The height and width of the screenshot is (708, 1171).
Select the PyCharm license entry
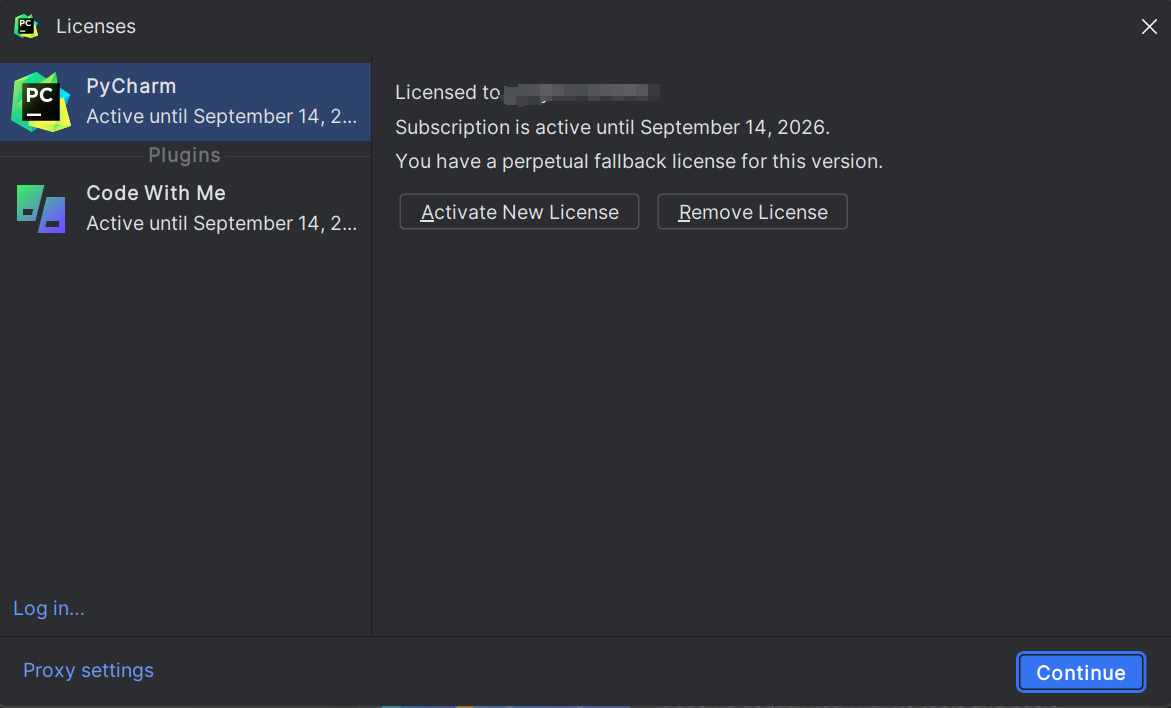point(185,102)
